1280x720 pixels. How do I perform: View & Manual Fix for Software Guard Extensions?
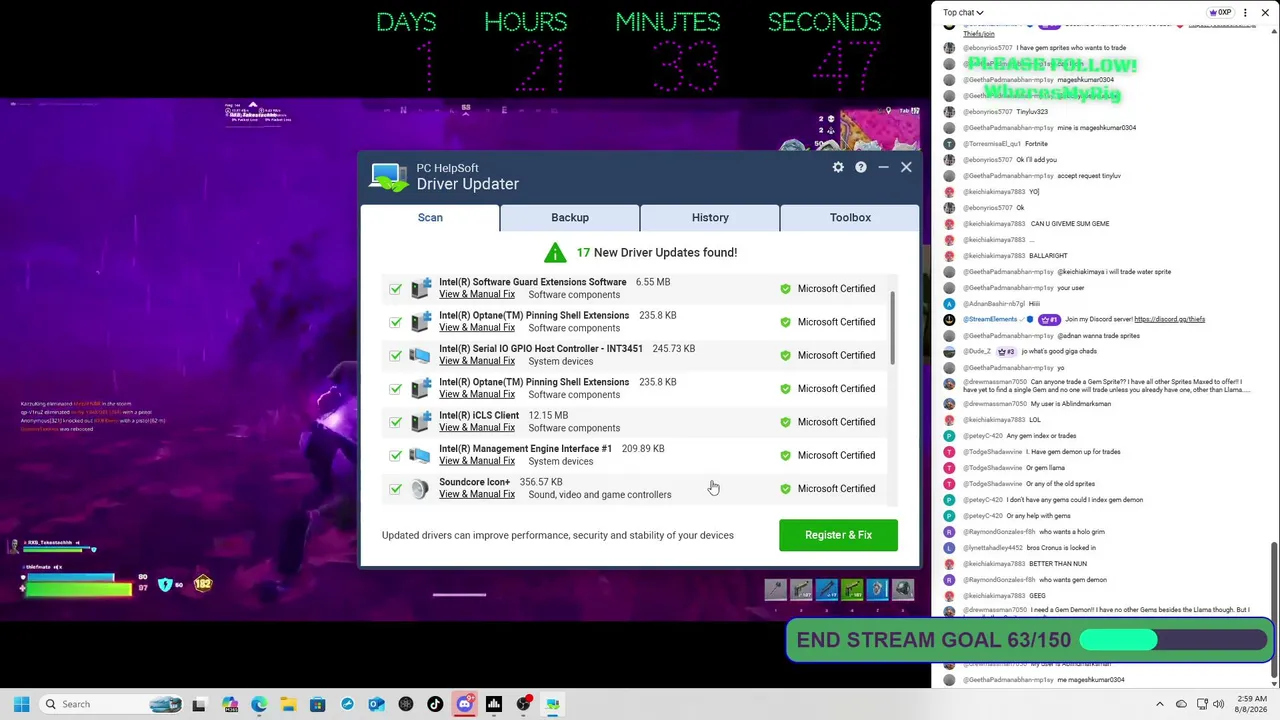[477, 294]
